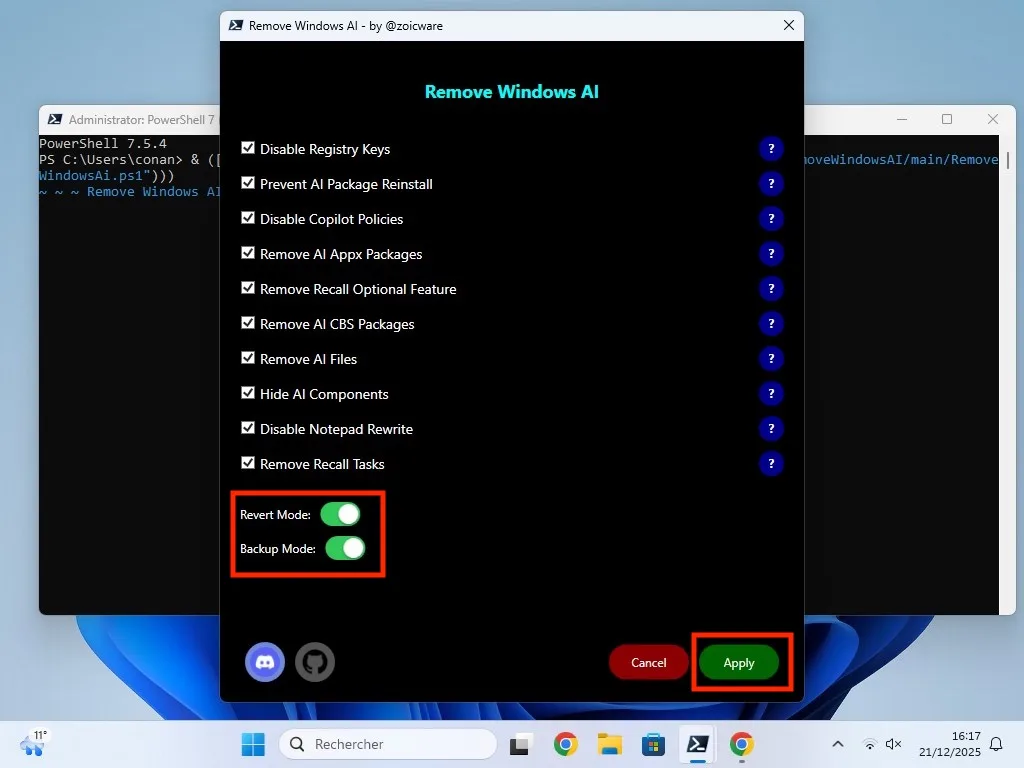1024x768 pixels.
Task: Open network Wi-Fi status in tray
Action: click(869, 744)
